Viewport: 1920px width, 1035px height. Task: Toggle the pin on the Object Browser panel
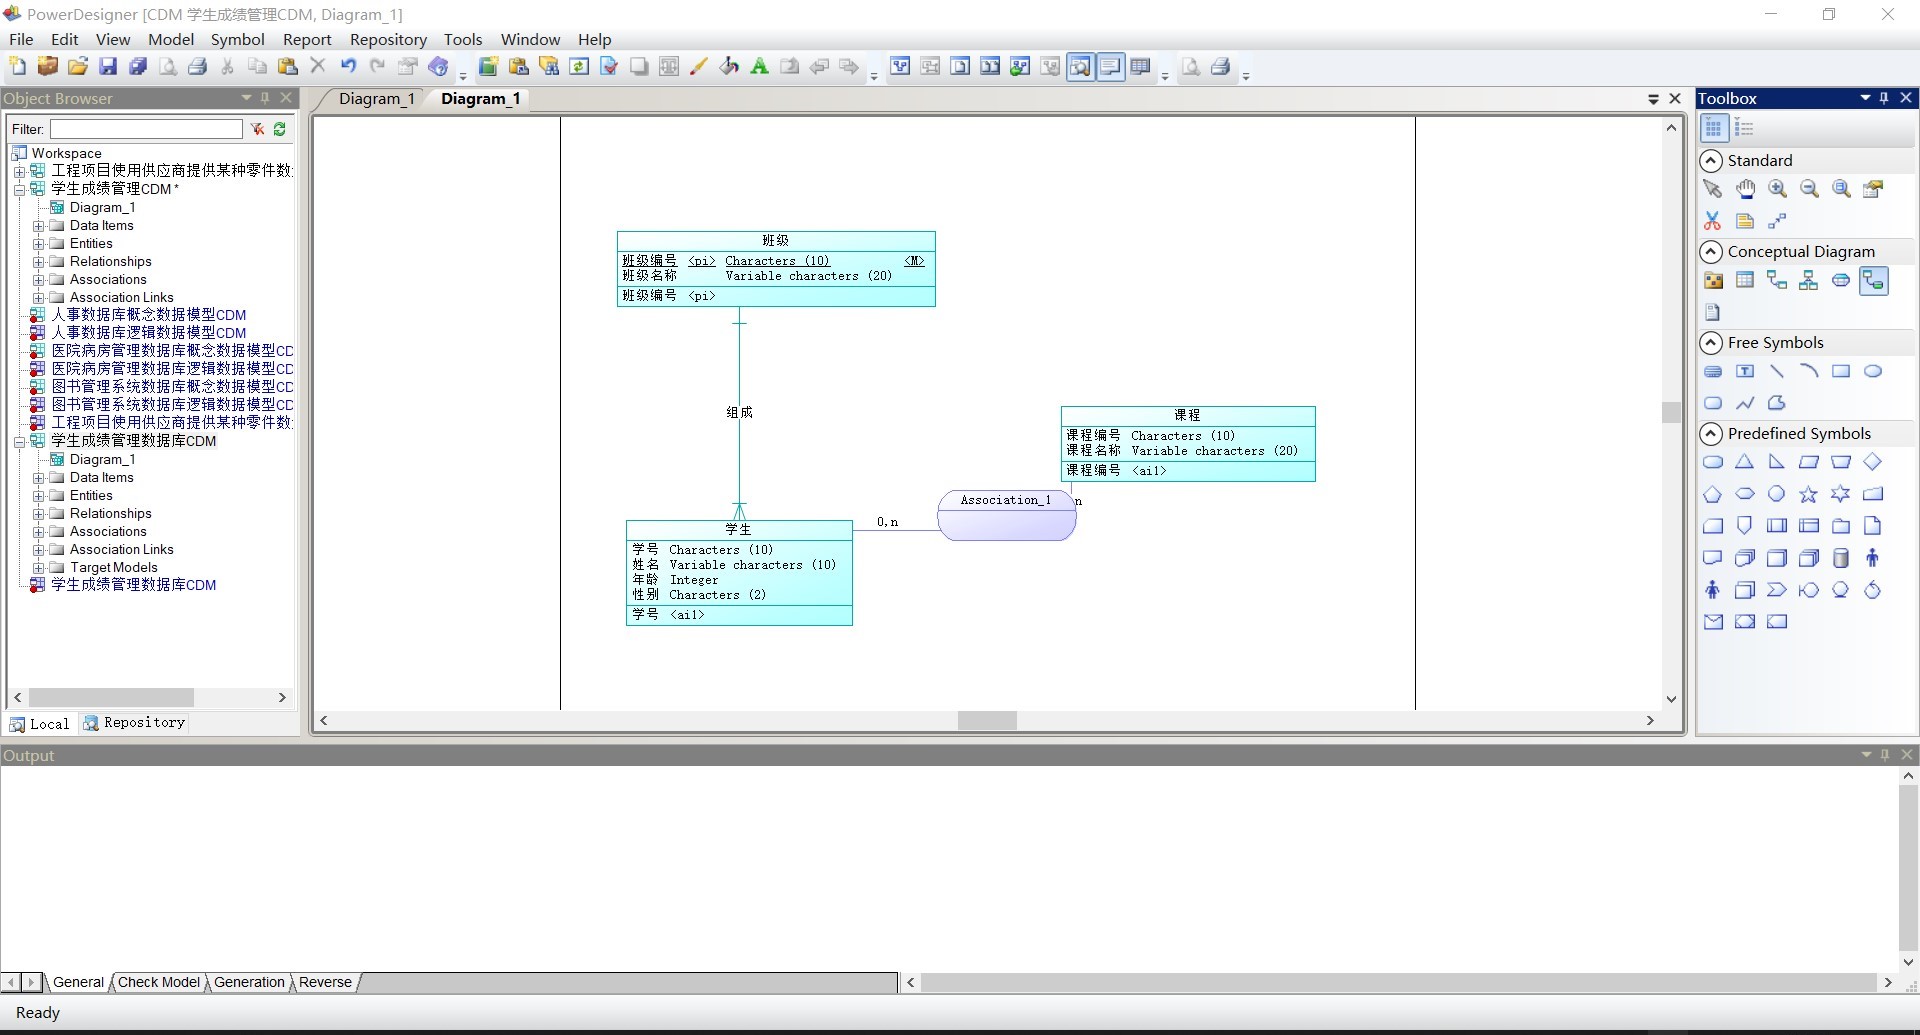265,98
